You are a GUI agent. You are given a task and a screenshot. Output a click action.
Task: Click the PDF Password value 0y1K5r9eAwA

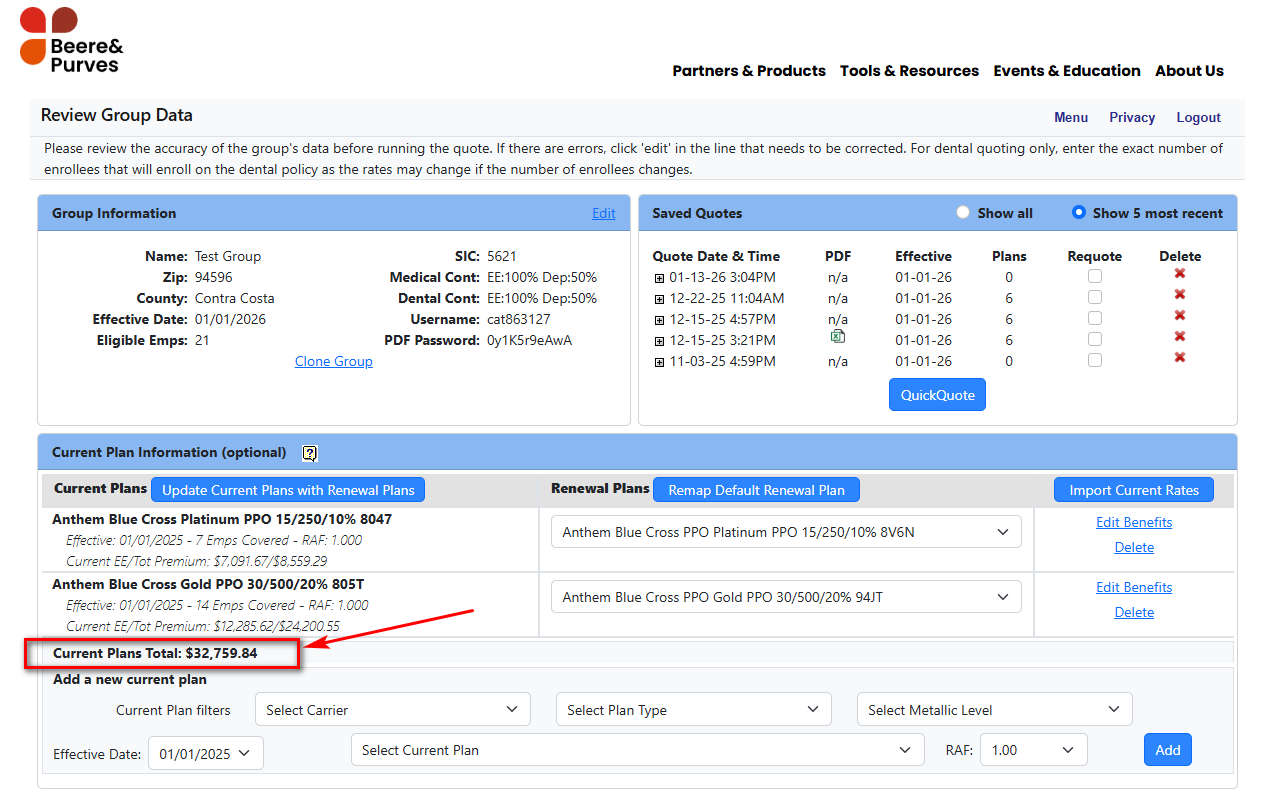(x=530, y=340)
